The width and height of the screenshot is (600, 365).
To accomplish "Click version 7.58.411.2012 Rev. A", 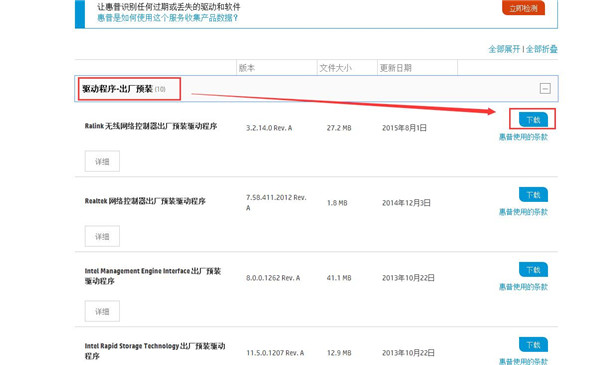I will pos(276,202).
